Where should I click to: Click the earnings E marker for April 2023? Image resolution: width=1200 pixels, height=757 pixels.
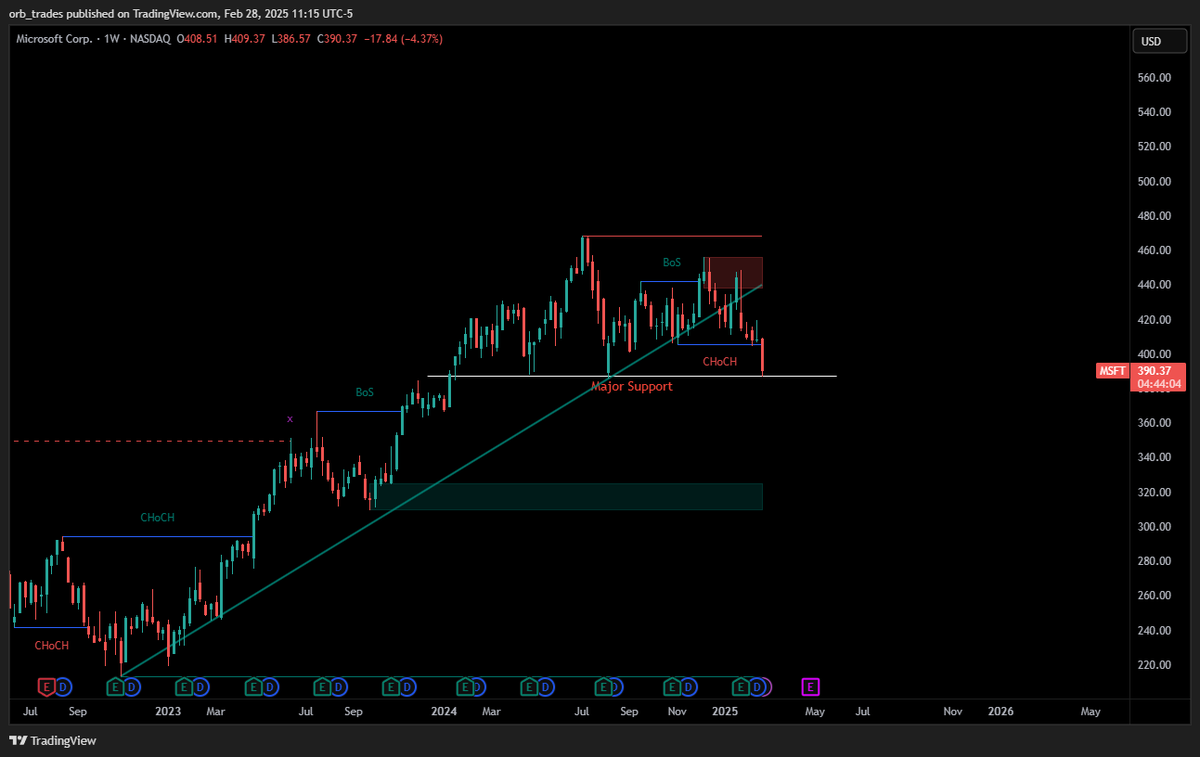click(x=253, y=686)
